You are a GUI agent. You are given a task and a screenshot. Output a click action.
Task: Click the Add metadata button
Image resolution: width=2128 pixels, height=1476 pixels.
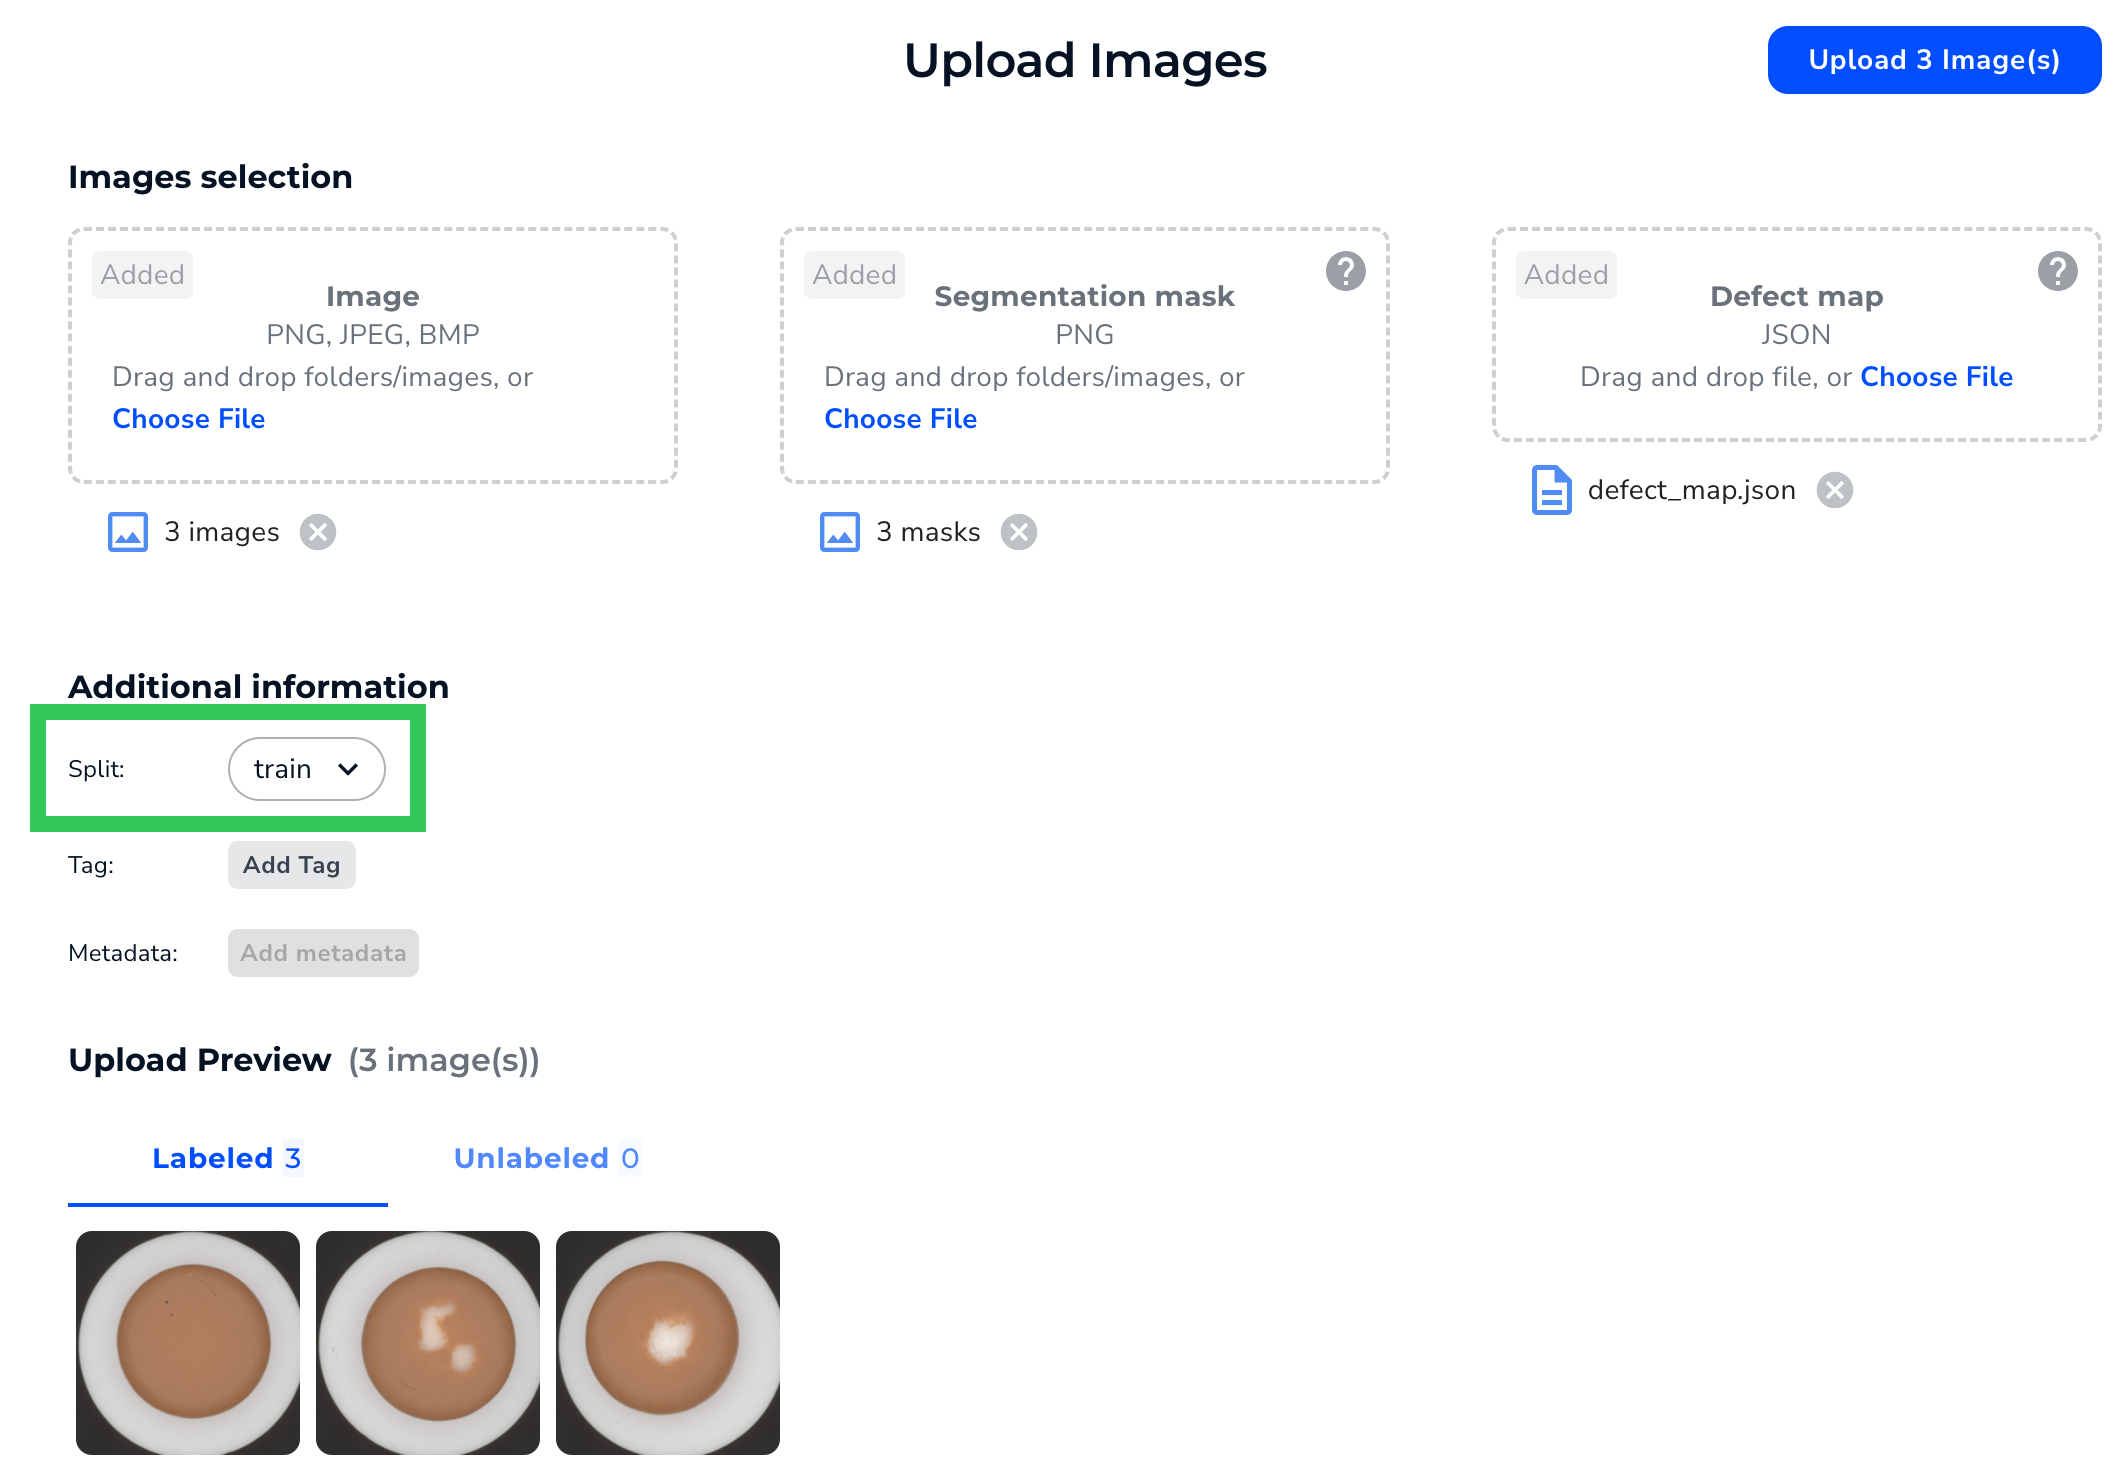[x=323, y=953]
